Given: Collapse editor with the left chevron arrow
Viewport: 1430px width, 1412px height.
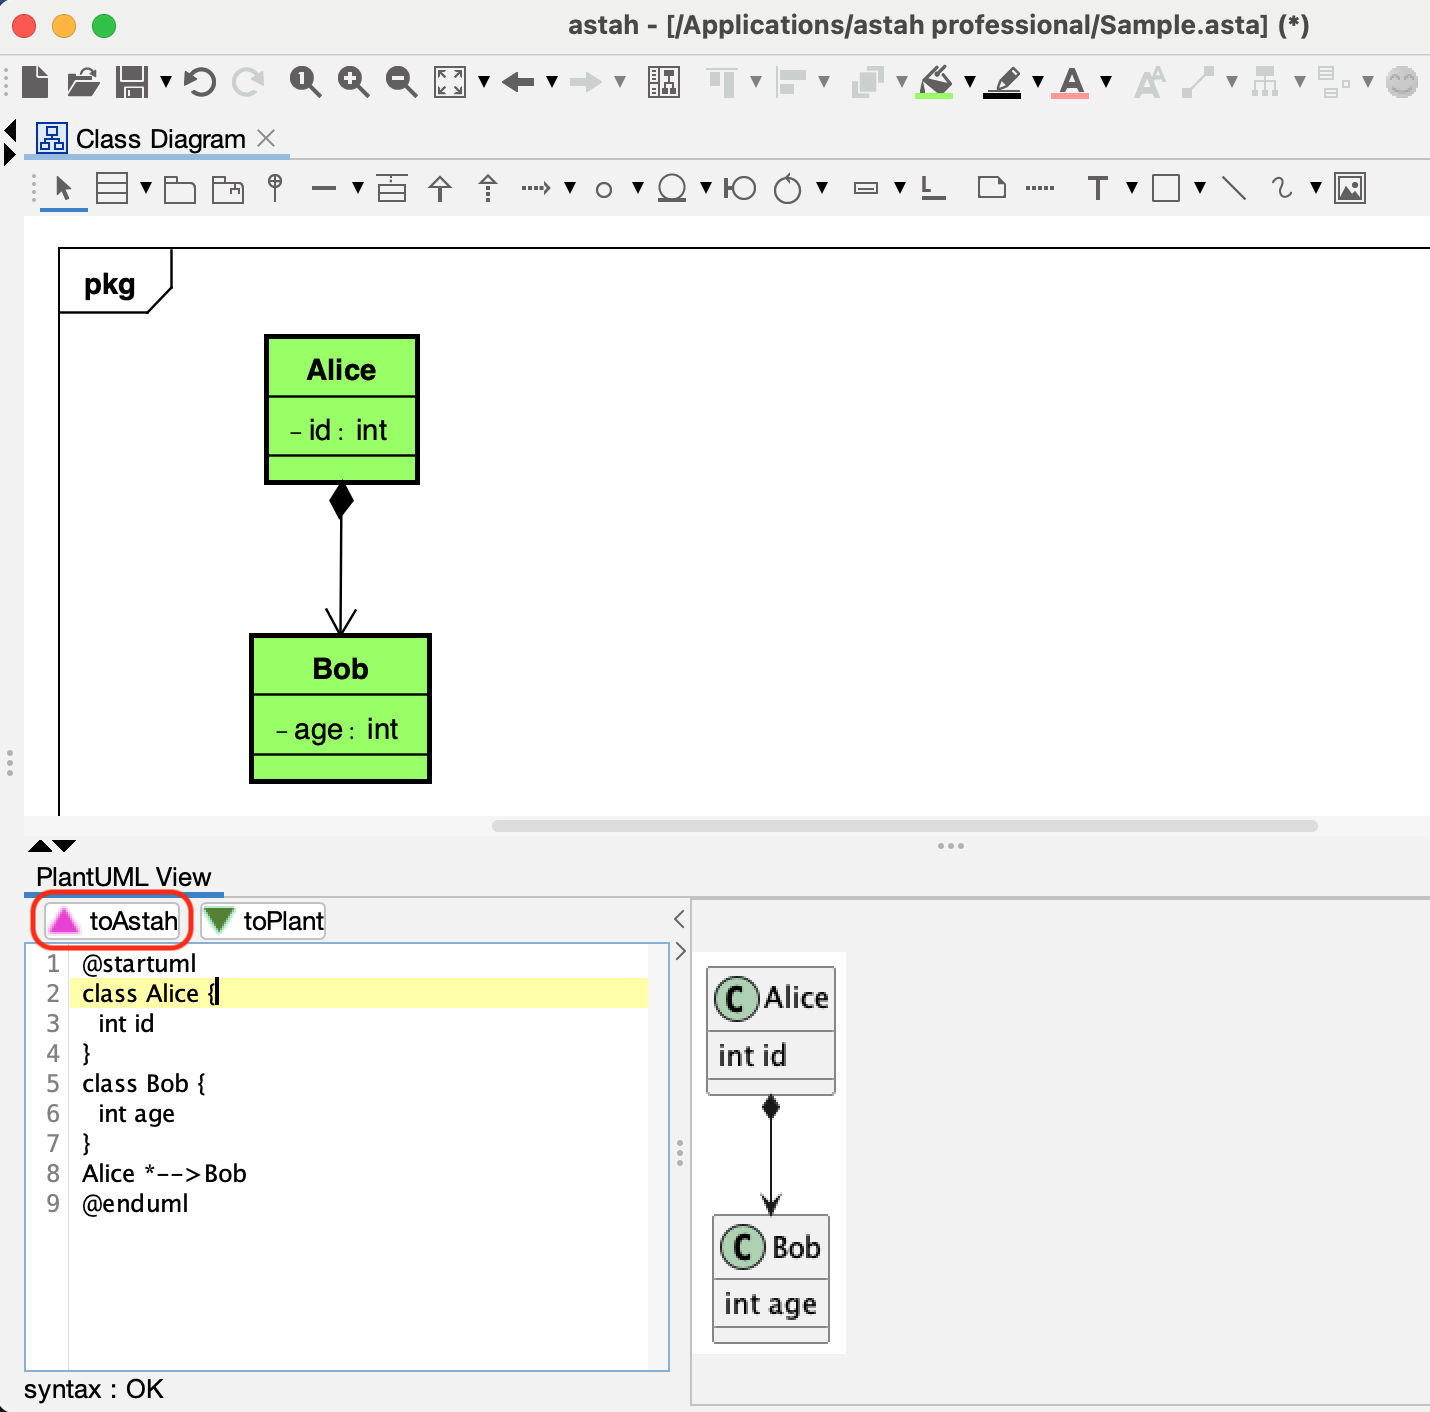Looking at the screenshot, I should pos(680,919).
